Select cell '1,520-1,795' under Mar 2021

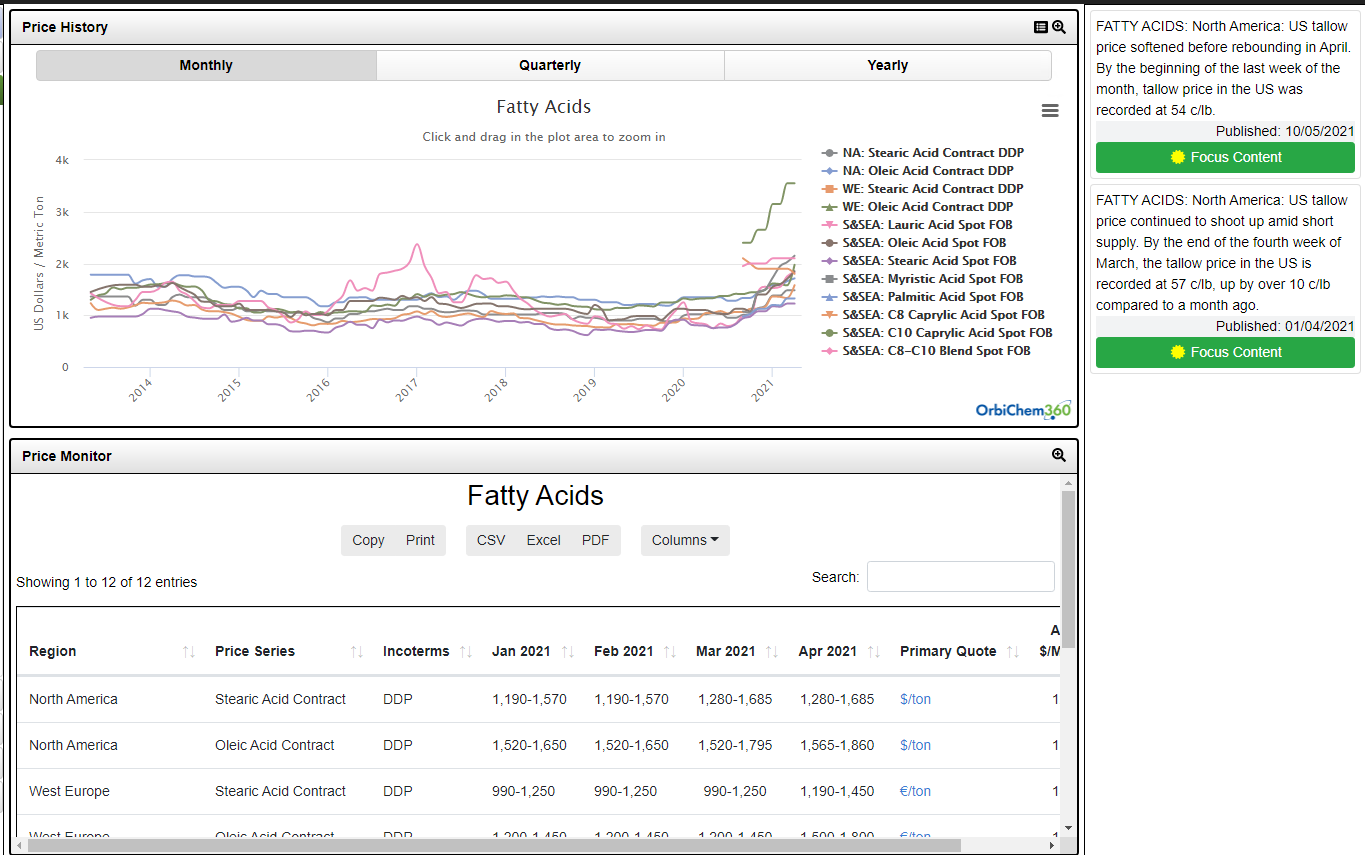point(734,745)
